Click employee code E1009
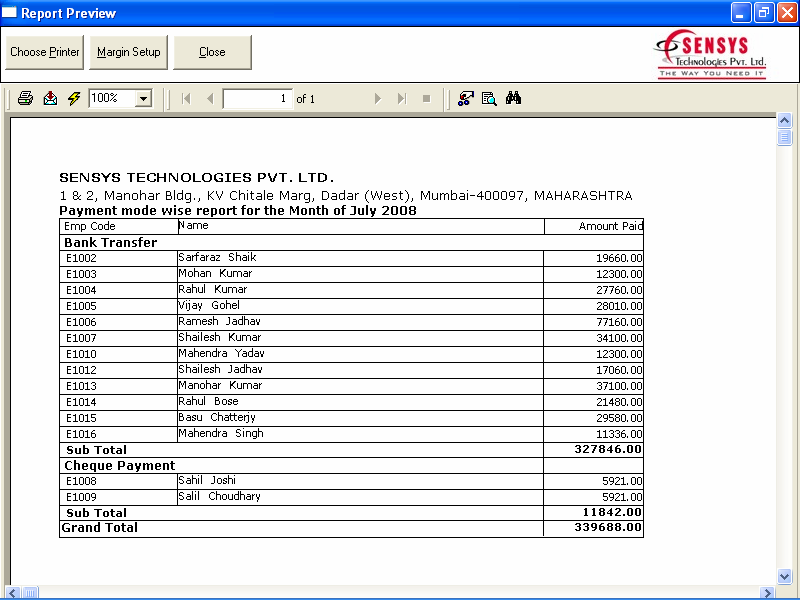 pos(81,497)
